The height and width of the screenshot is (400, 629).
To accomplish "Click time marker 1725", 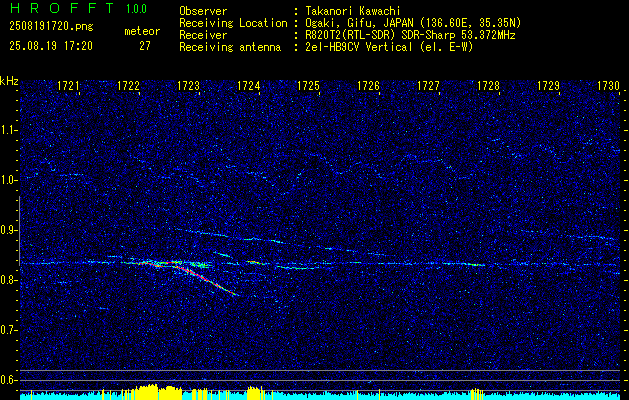I will [308, 86].
